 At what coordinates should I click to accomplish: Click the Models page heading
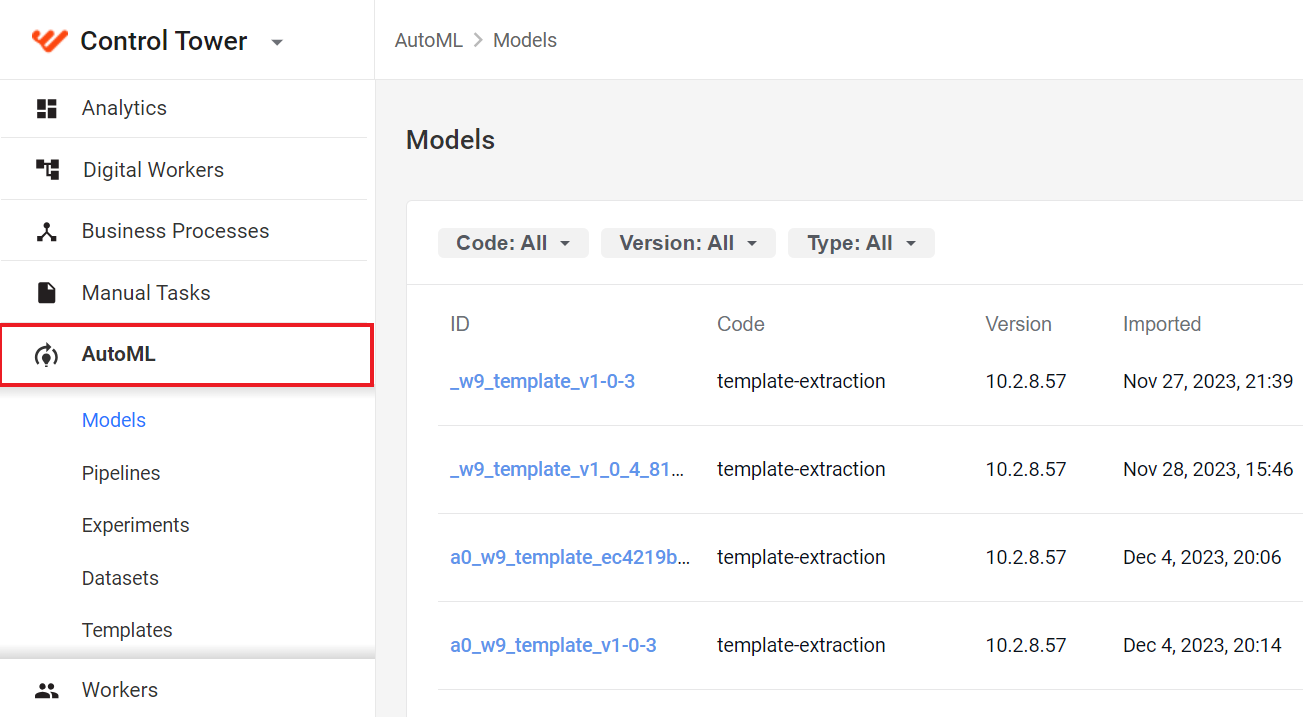point(450,139)
